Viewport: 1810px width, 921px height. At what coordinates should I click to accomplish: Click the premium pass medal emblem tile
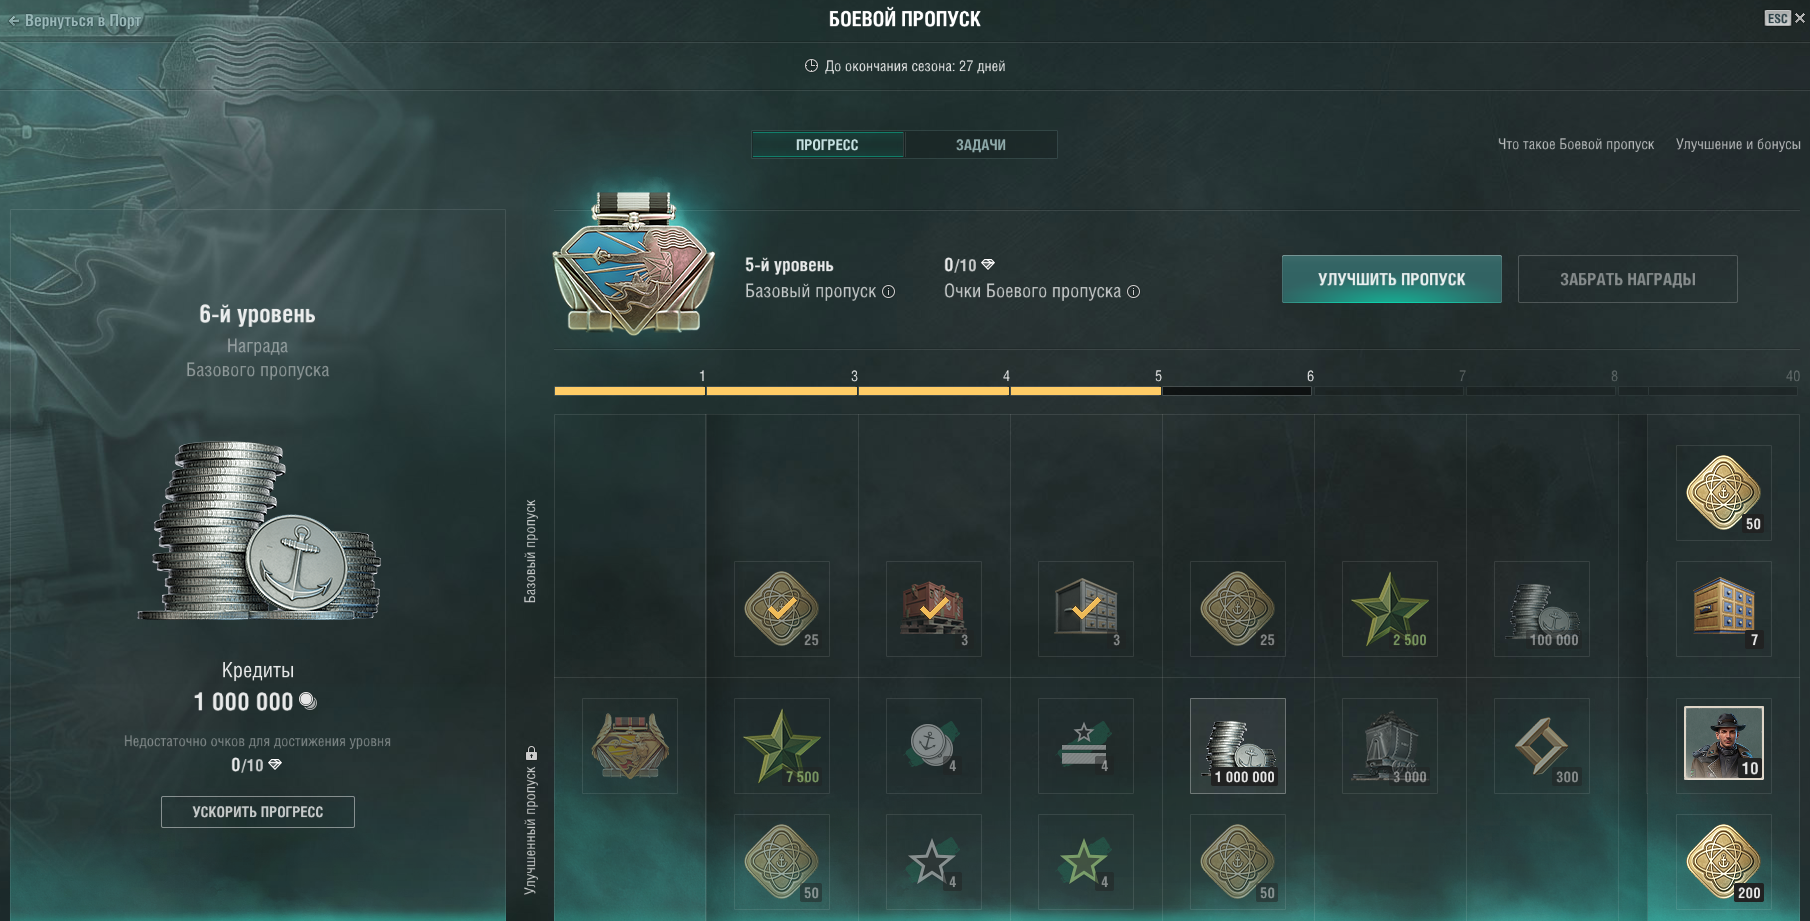click(630, 746)
